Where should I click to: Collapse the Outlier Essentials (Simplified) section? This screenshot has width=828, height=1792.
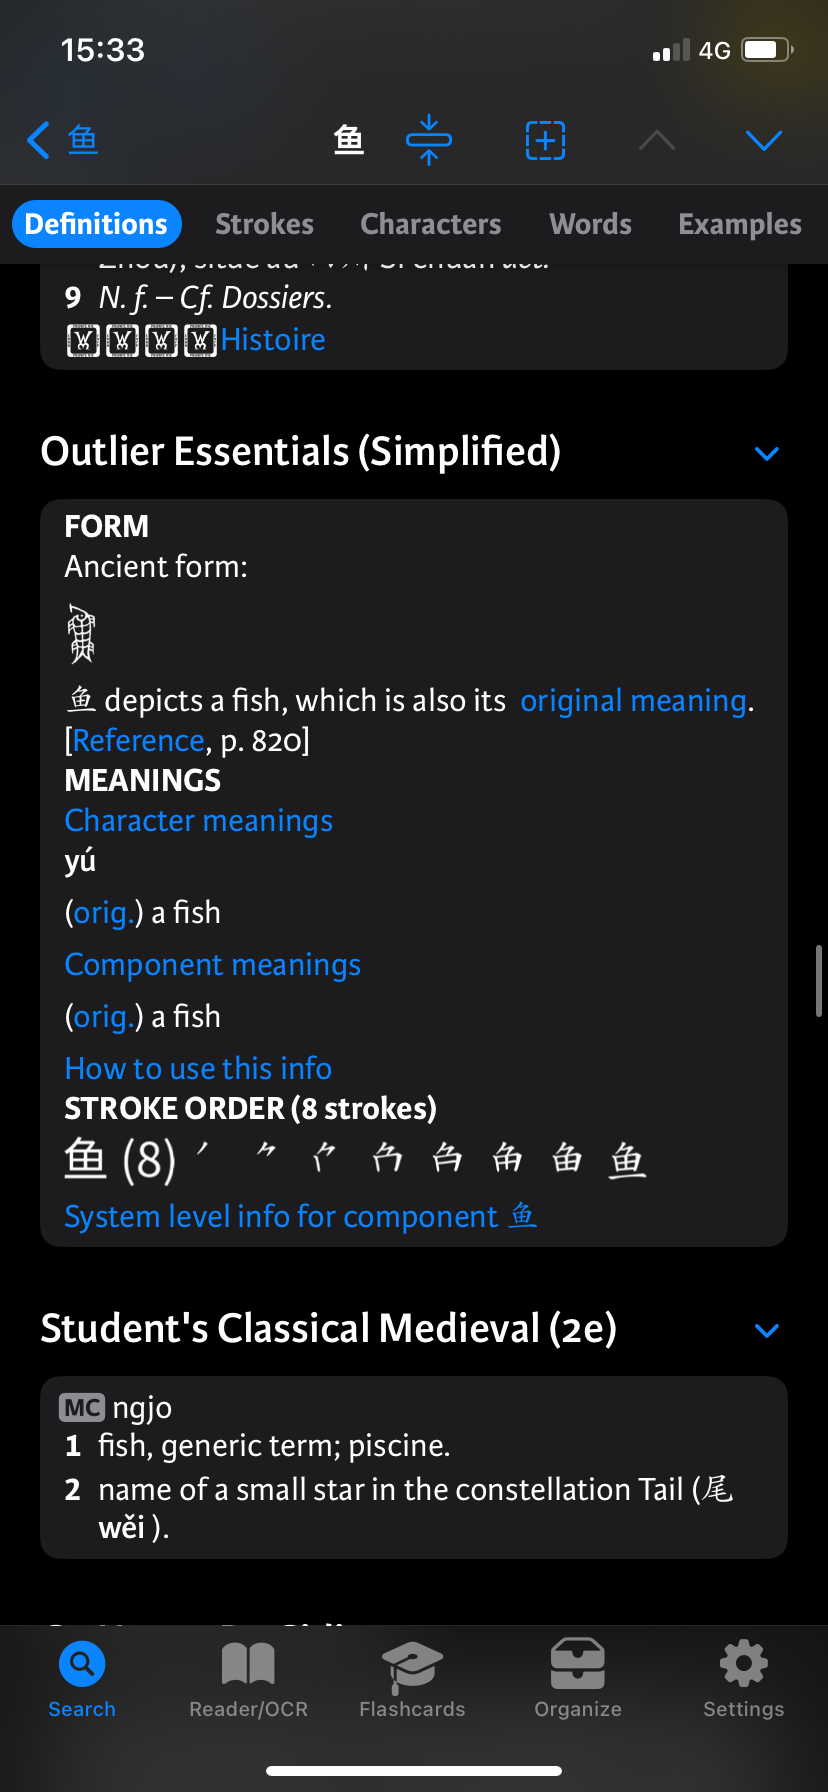[x=766, y=454]
